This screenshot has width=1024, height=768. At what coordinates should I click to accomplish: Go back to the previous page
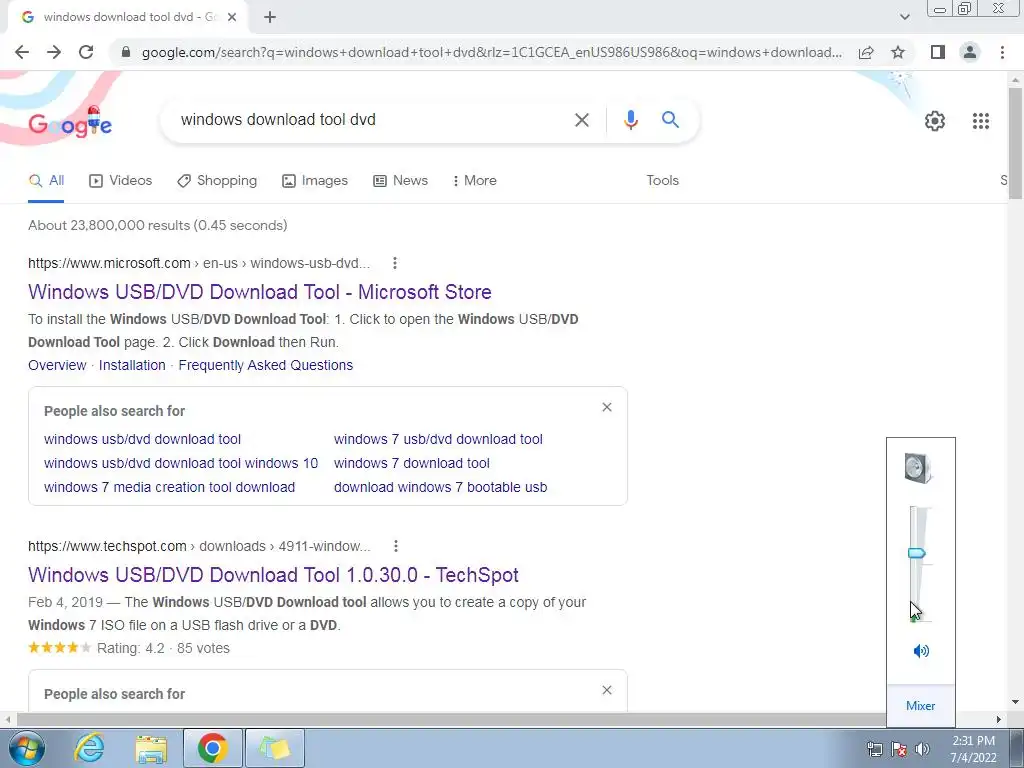pos(22,52)
